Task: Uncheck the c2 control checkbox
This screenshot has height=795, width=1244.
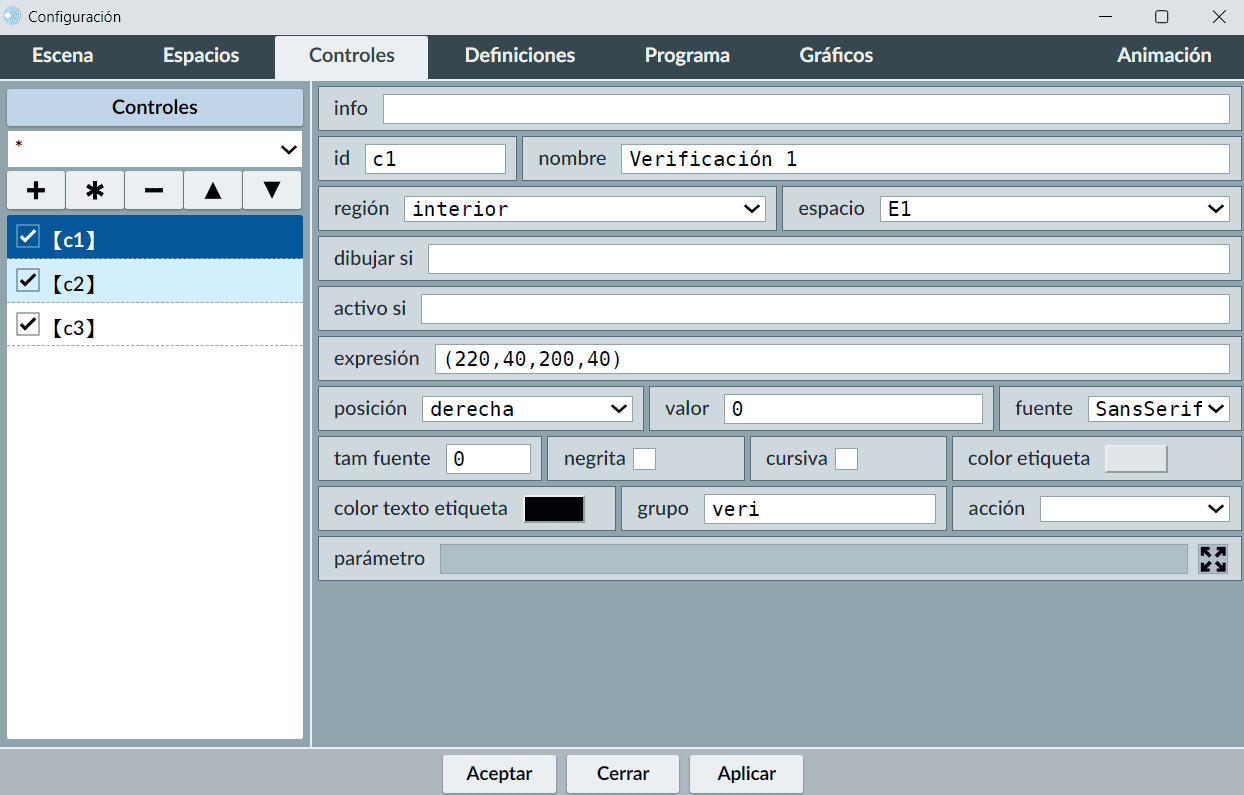Action: point(28,281)
